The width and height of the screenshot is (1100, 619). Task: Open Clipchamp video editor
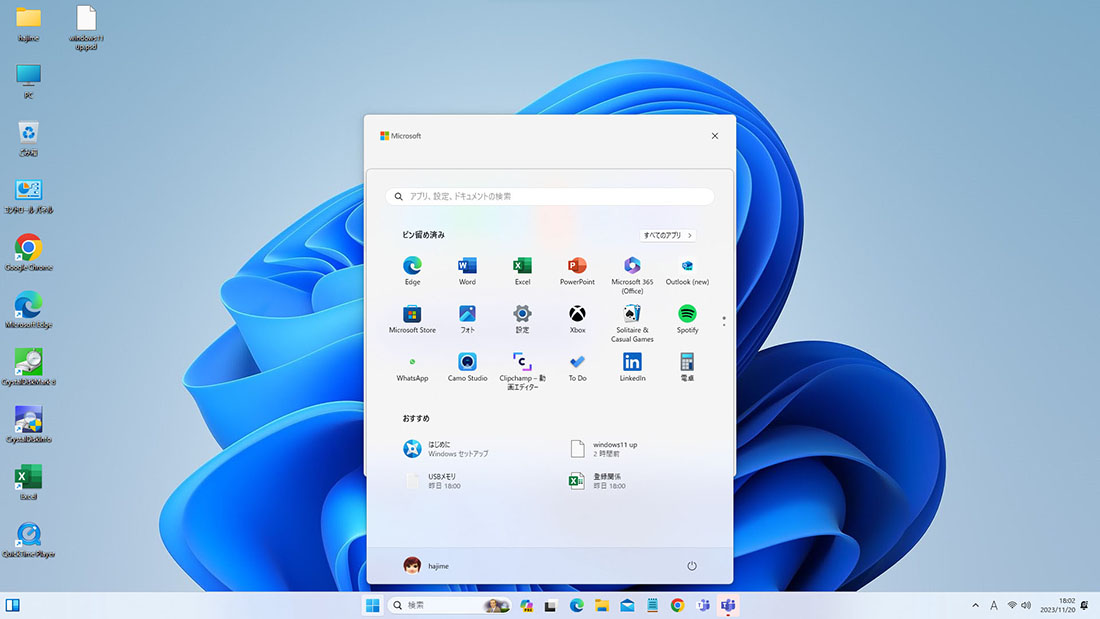[x=522, y=362]
